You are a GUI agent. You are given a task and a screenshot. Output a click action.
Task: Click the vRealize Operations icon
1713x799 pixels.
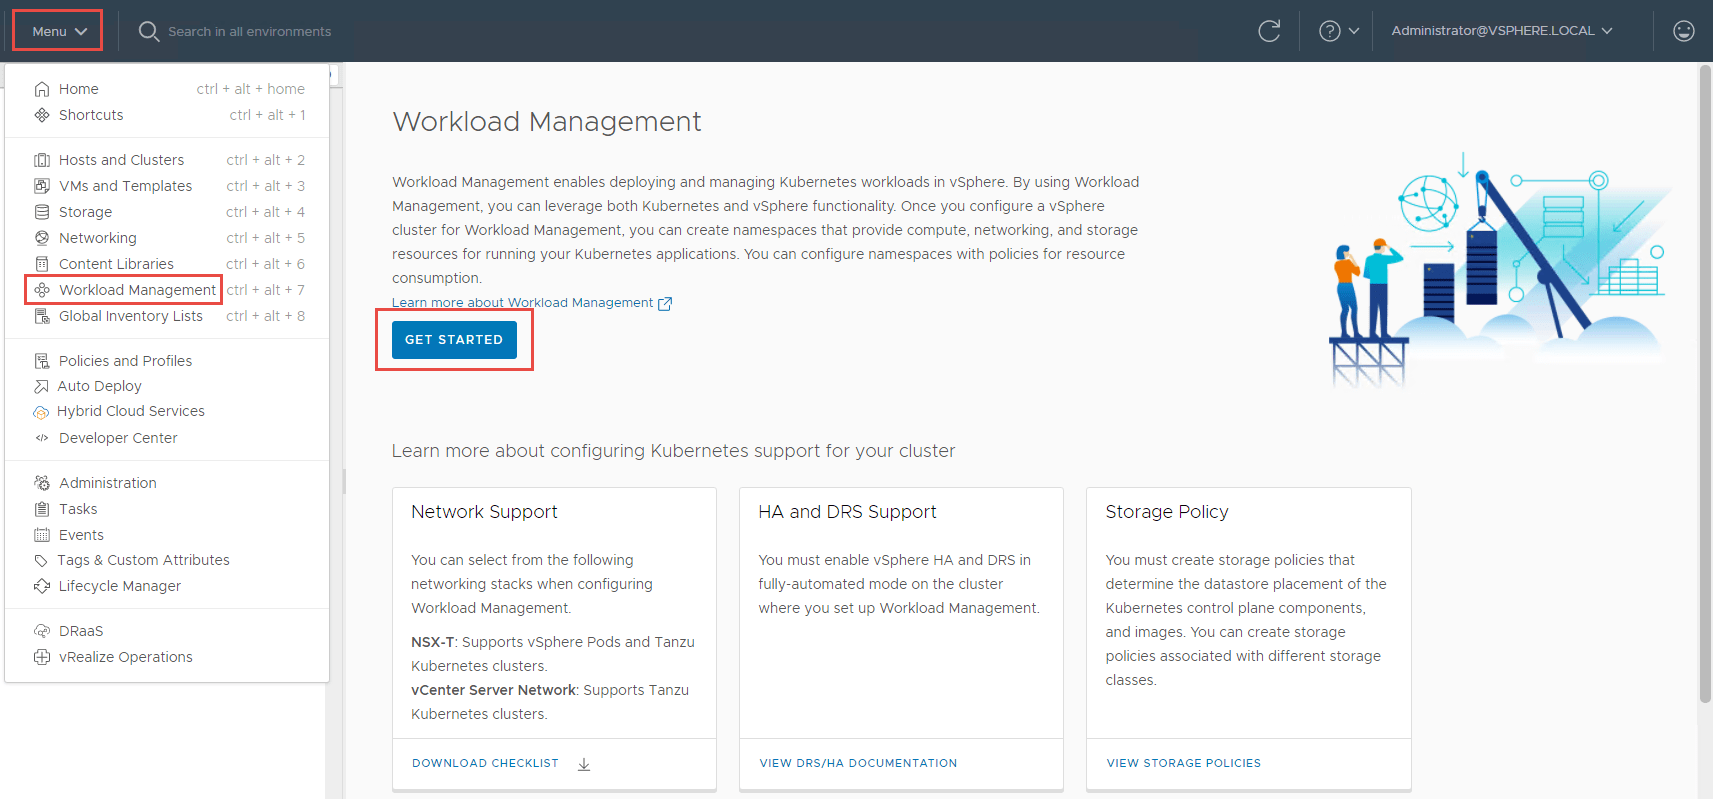pyautogui.click(x=42, y=657)
